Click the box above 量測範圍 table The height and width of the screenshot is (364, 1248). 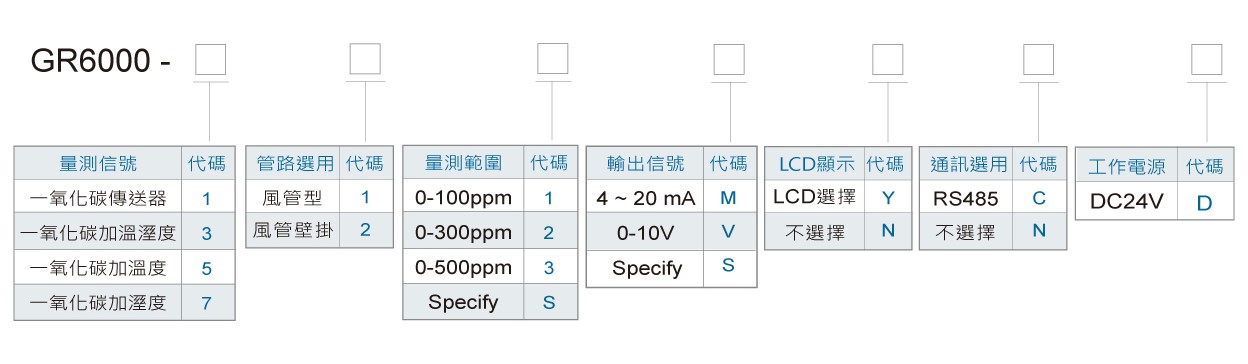coord(552,60)
